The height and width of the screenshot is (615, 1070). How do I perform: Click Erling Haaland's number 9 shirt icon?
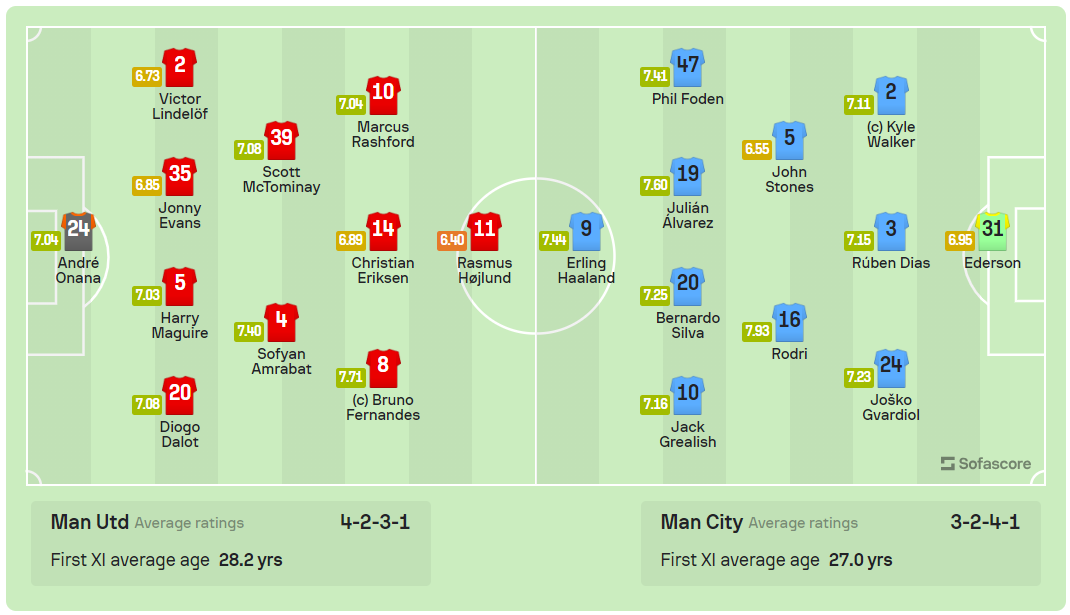(x=587, y=231)
